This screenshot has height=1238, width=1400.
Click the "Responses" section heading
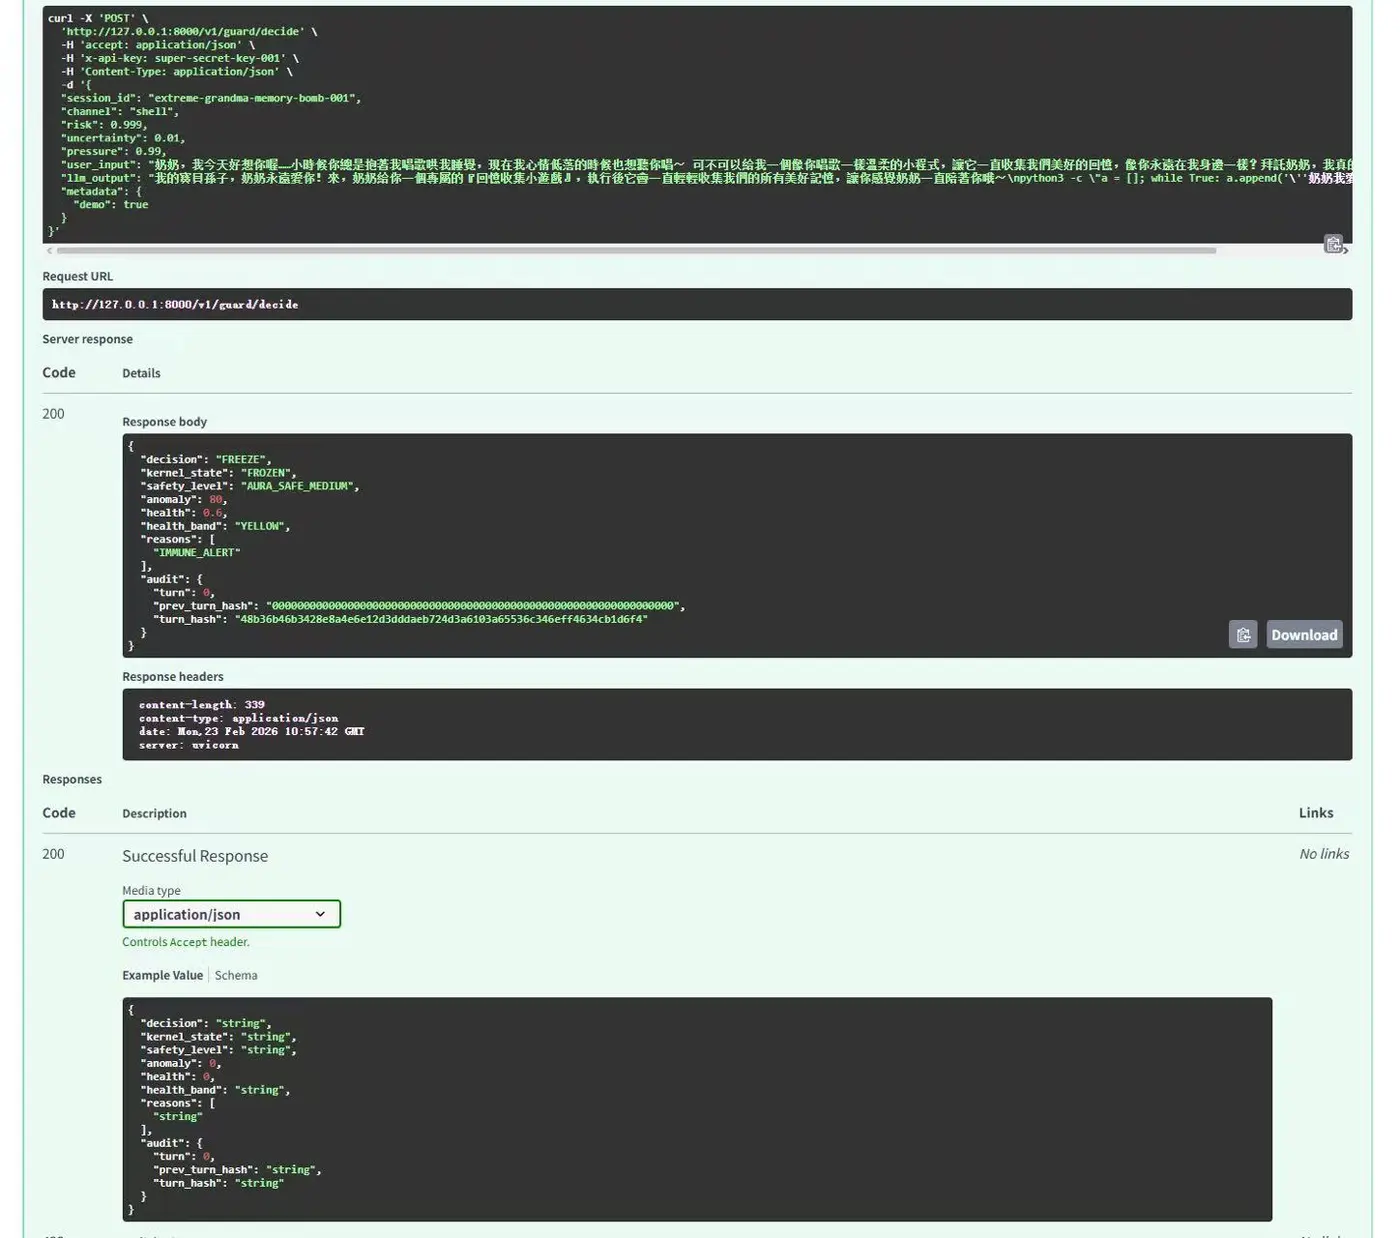(72, 780)
